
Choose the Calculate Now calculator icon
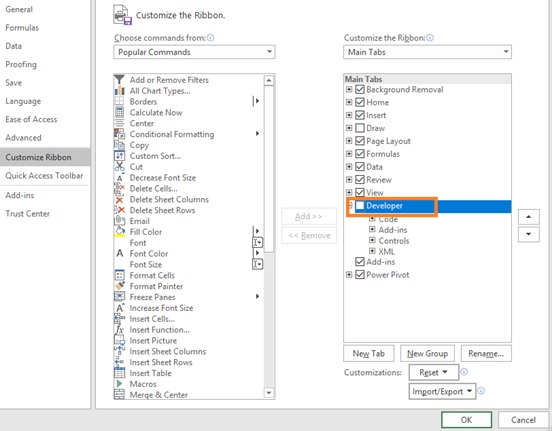click(x=120, y=112)
